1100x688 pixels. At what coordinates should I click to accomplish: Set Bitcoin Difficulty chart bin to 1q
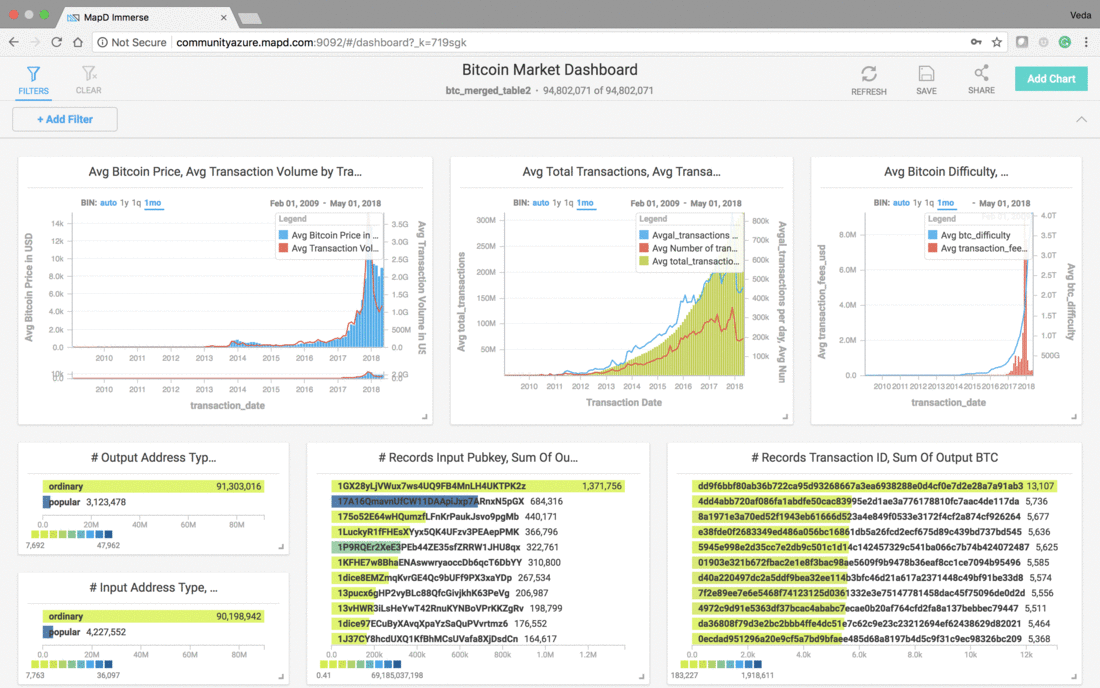(x=929, y=203)
